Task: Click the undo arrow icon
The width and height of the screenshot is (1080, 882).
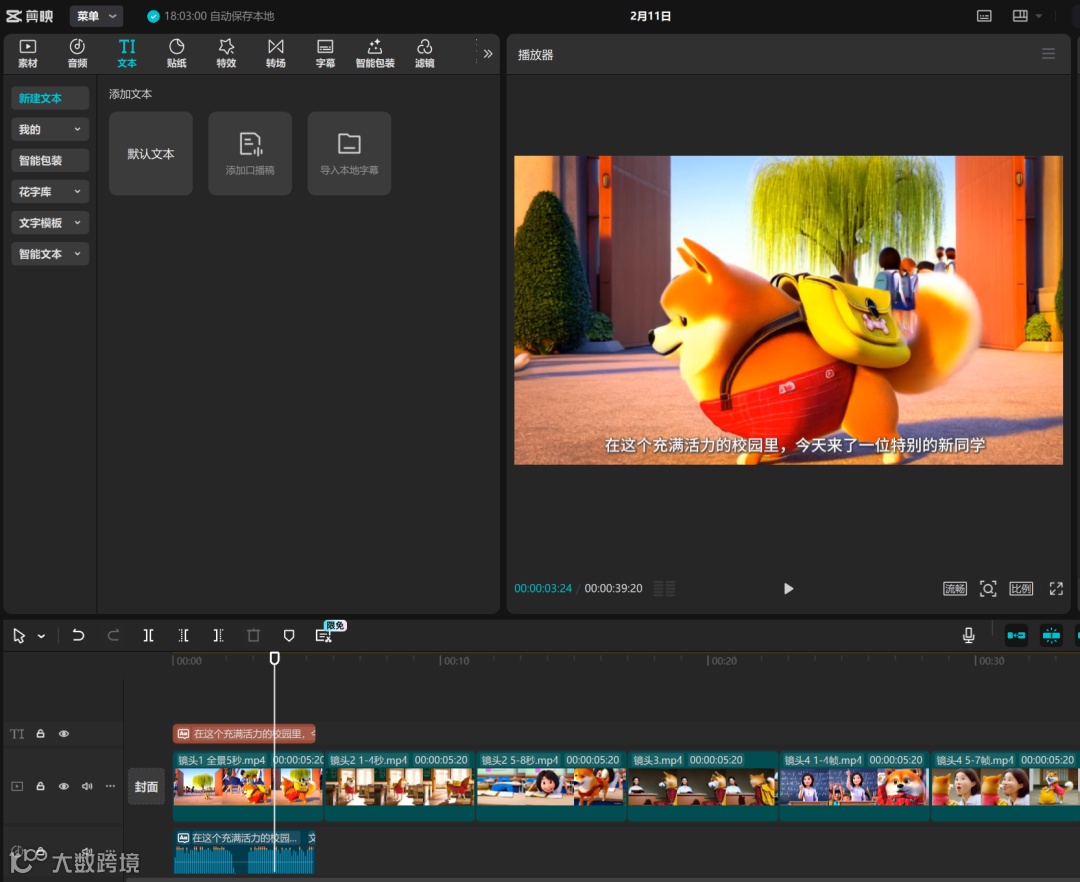Action: 78,636
